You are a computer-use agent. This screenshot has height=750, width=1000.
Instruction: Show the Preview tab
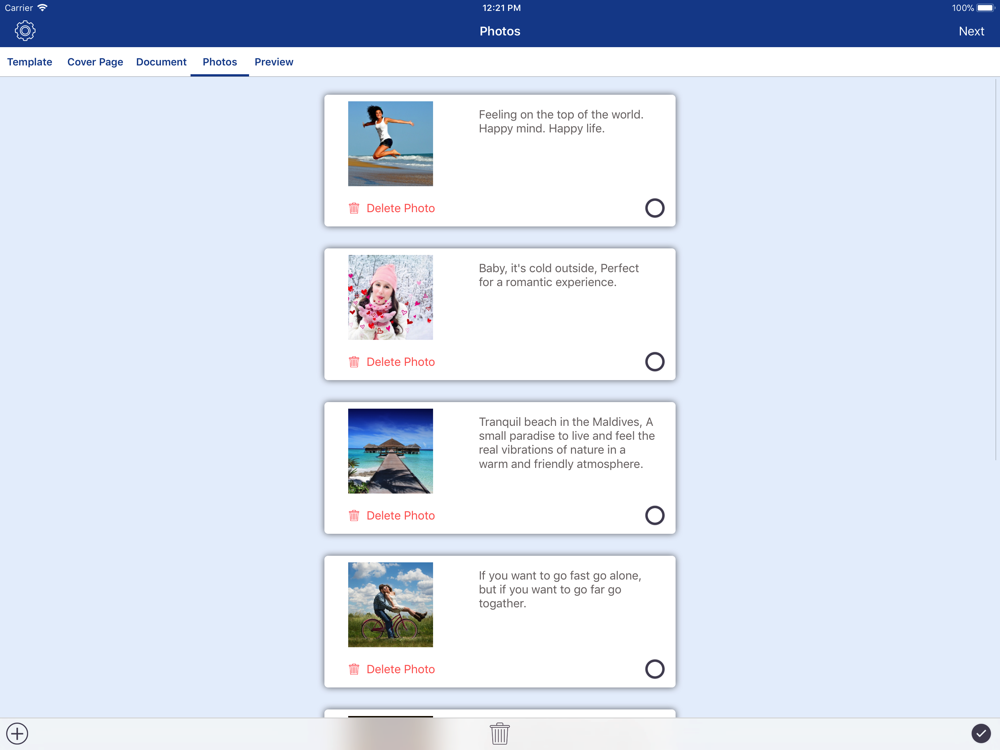(274, 62)
